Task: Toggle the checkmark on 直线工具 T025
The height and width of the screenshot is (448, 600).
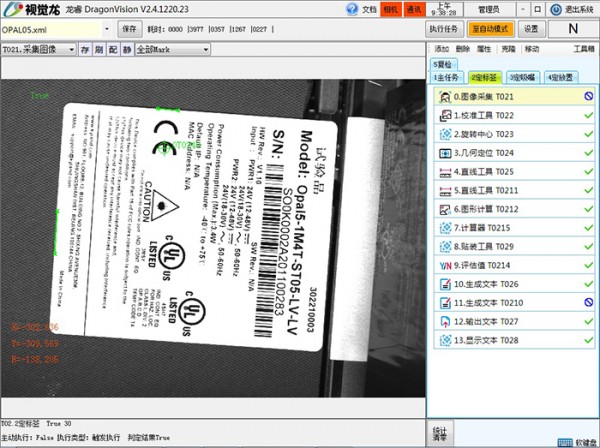Action: [x=589, y=172]
